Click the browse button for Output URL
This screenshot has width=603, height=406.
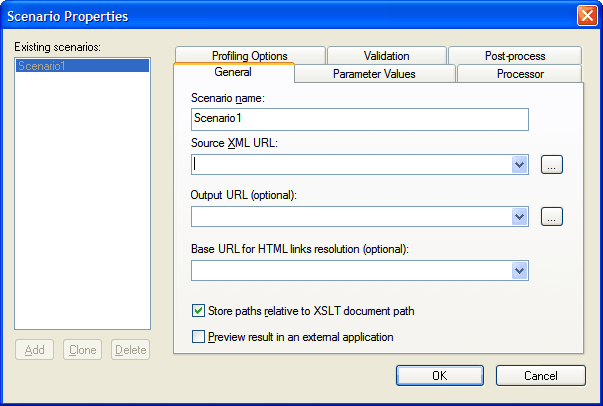(552, 216)
